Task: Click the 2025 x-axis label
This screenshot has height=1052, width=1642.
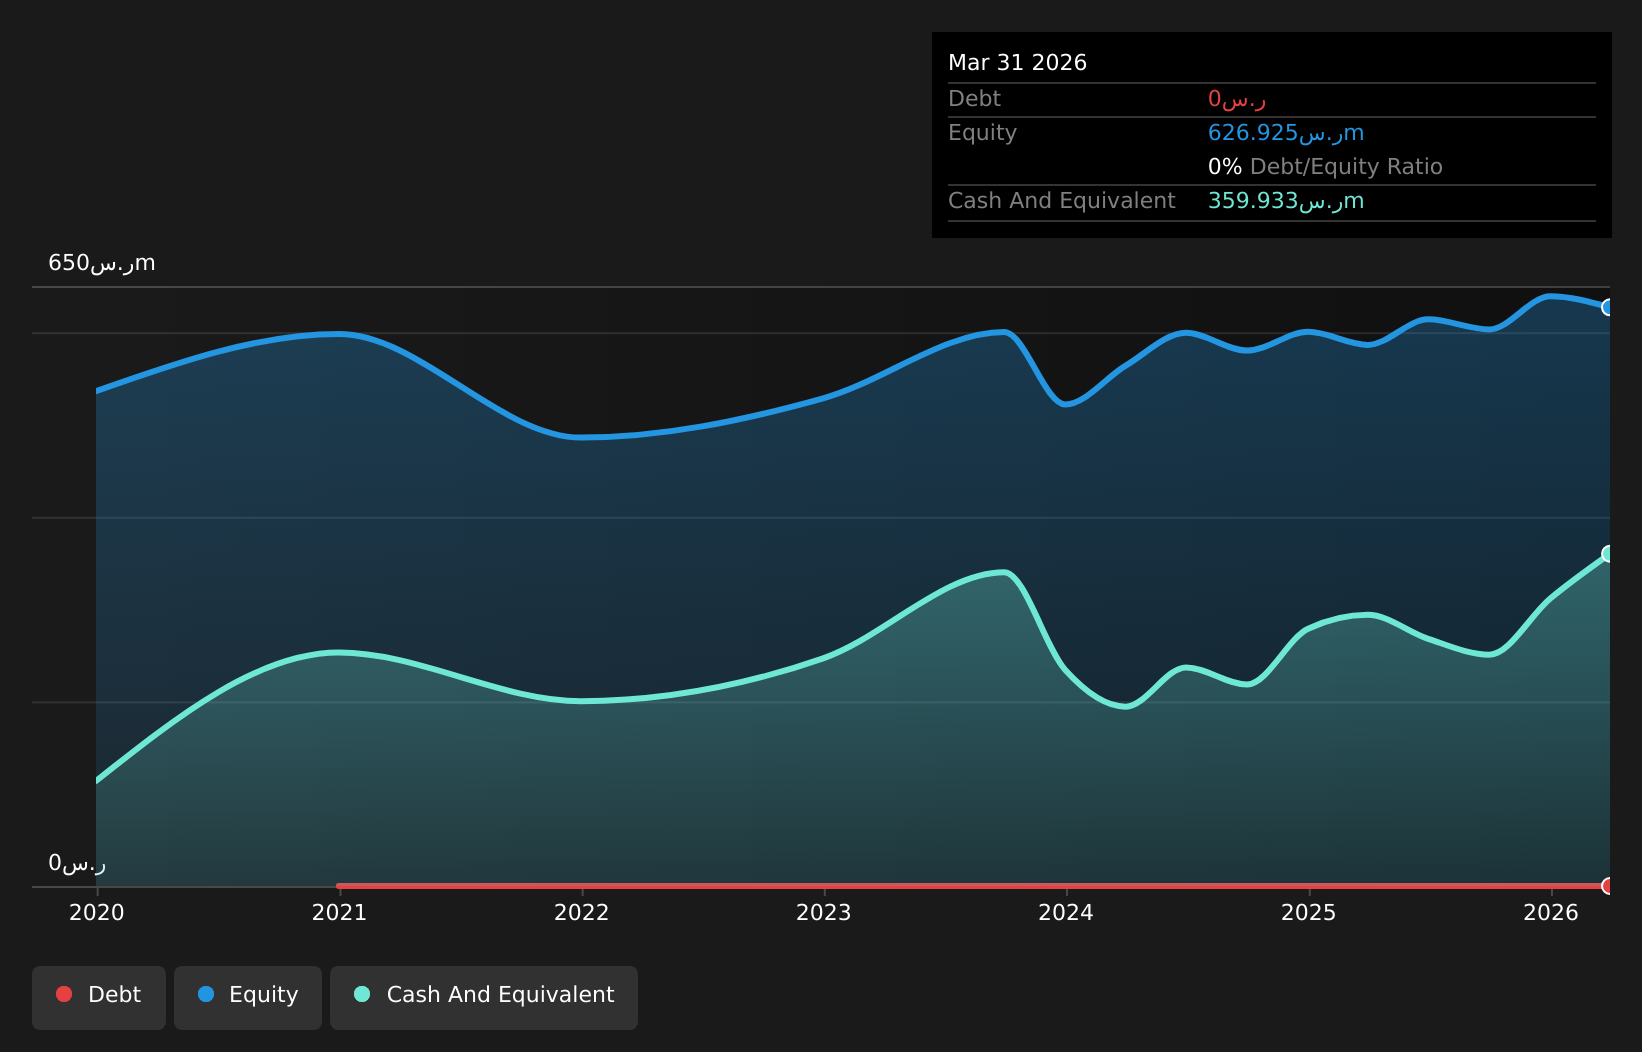Action: click(x=1309, y=912)
